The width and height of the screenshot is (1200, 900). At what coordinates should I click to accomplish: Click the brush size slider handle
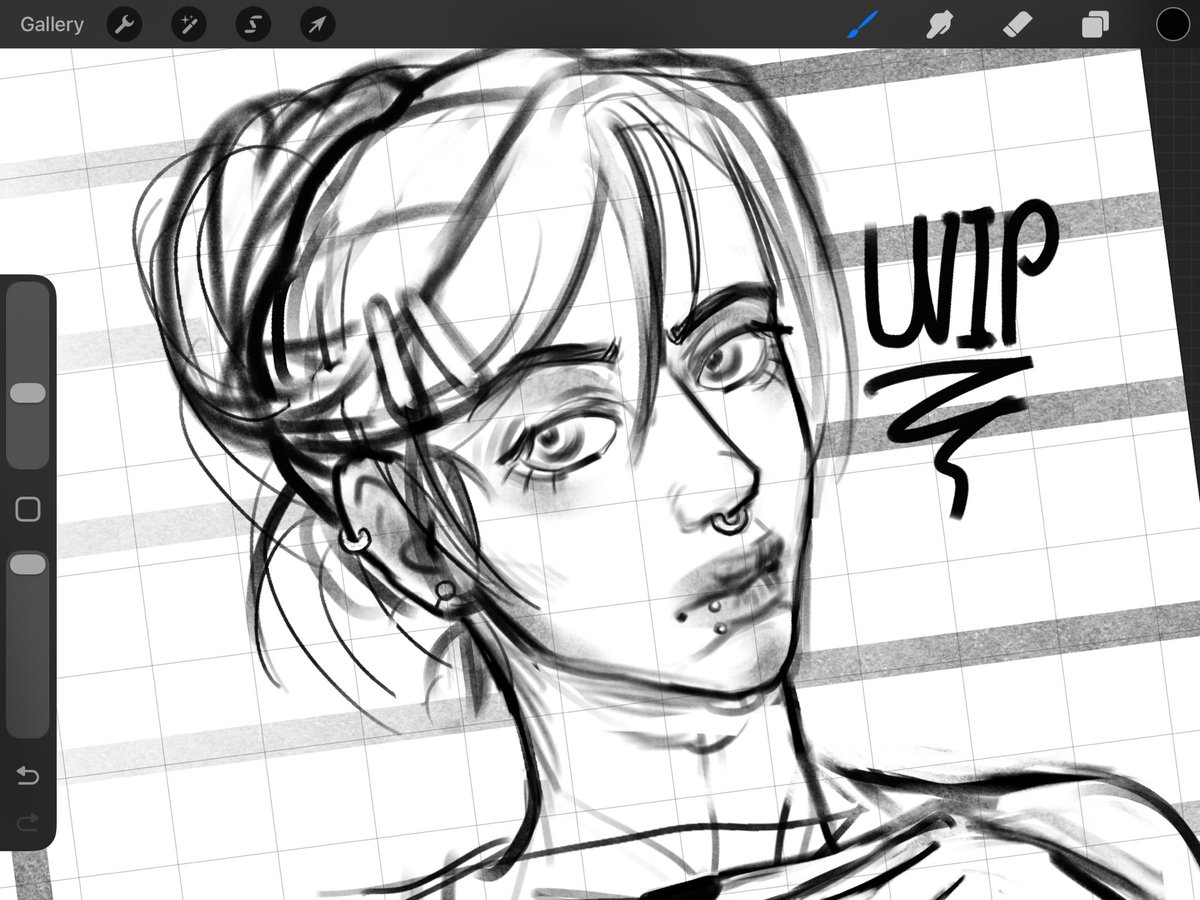point(28,393)
